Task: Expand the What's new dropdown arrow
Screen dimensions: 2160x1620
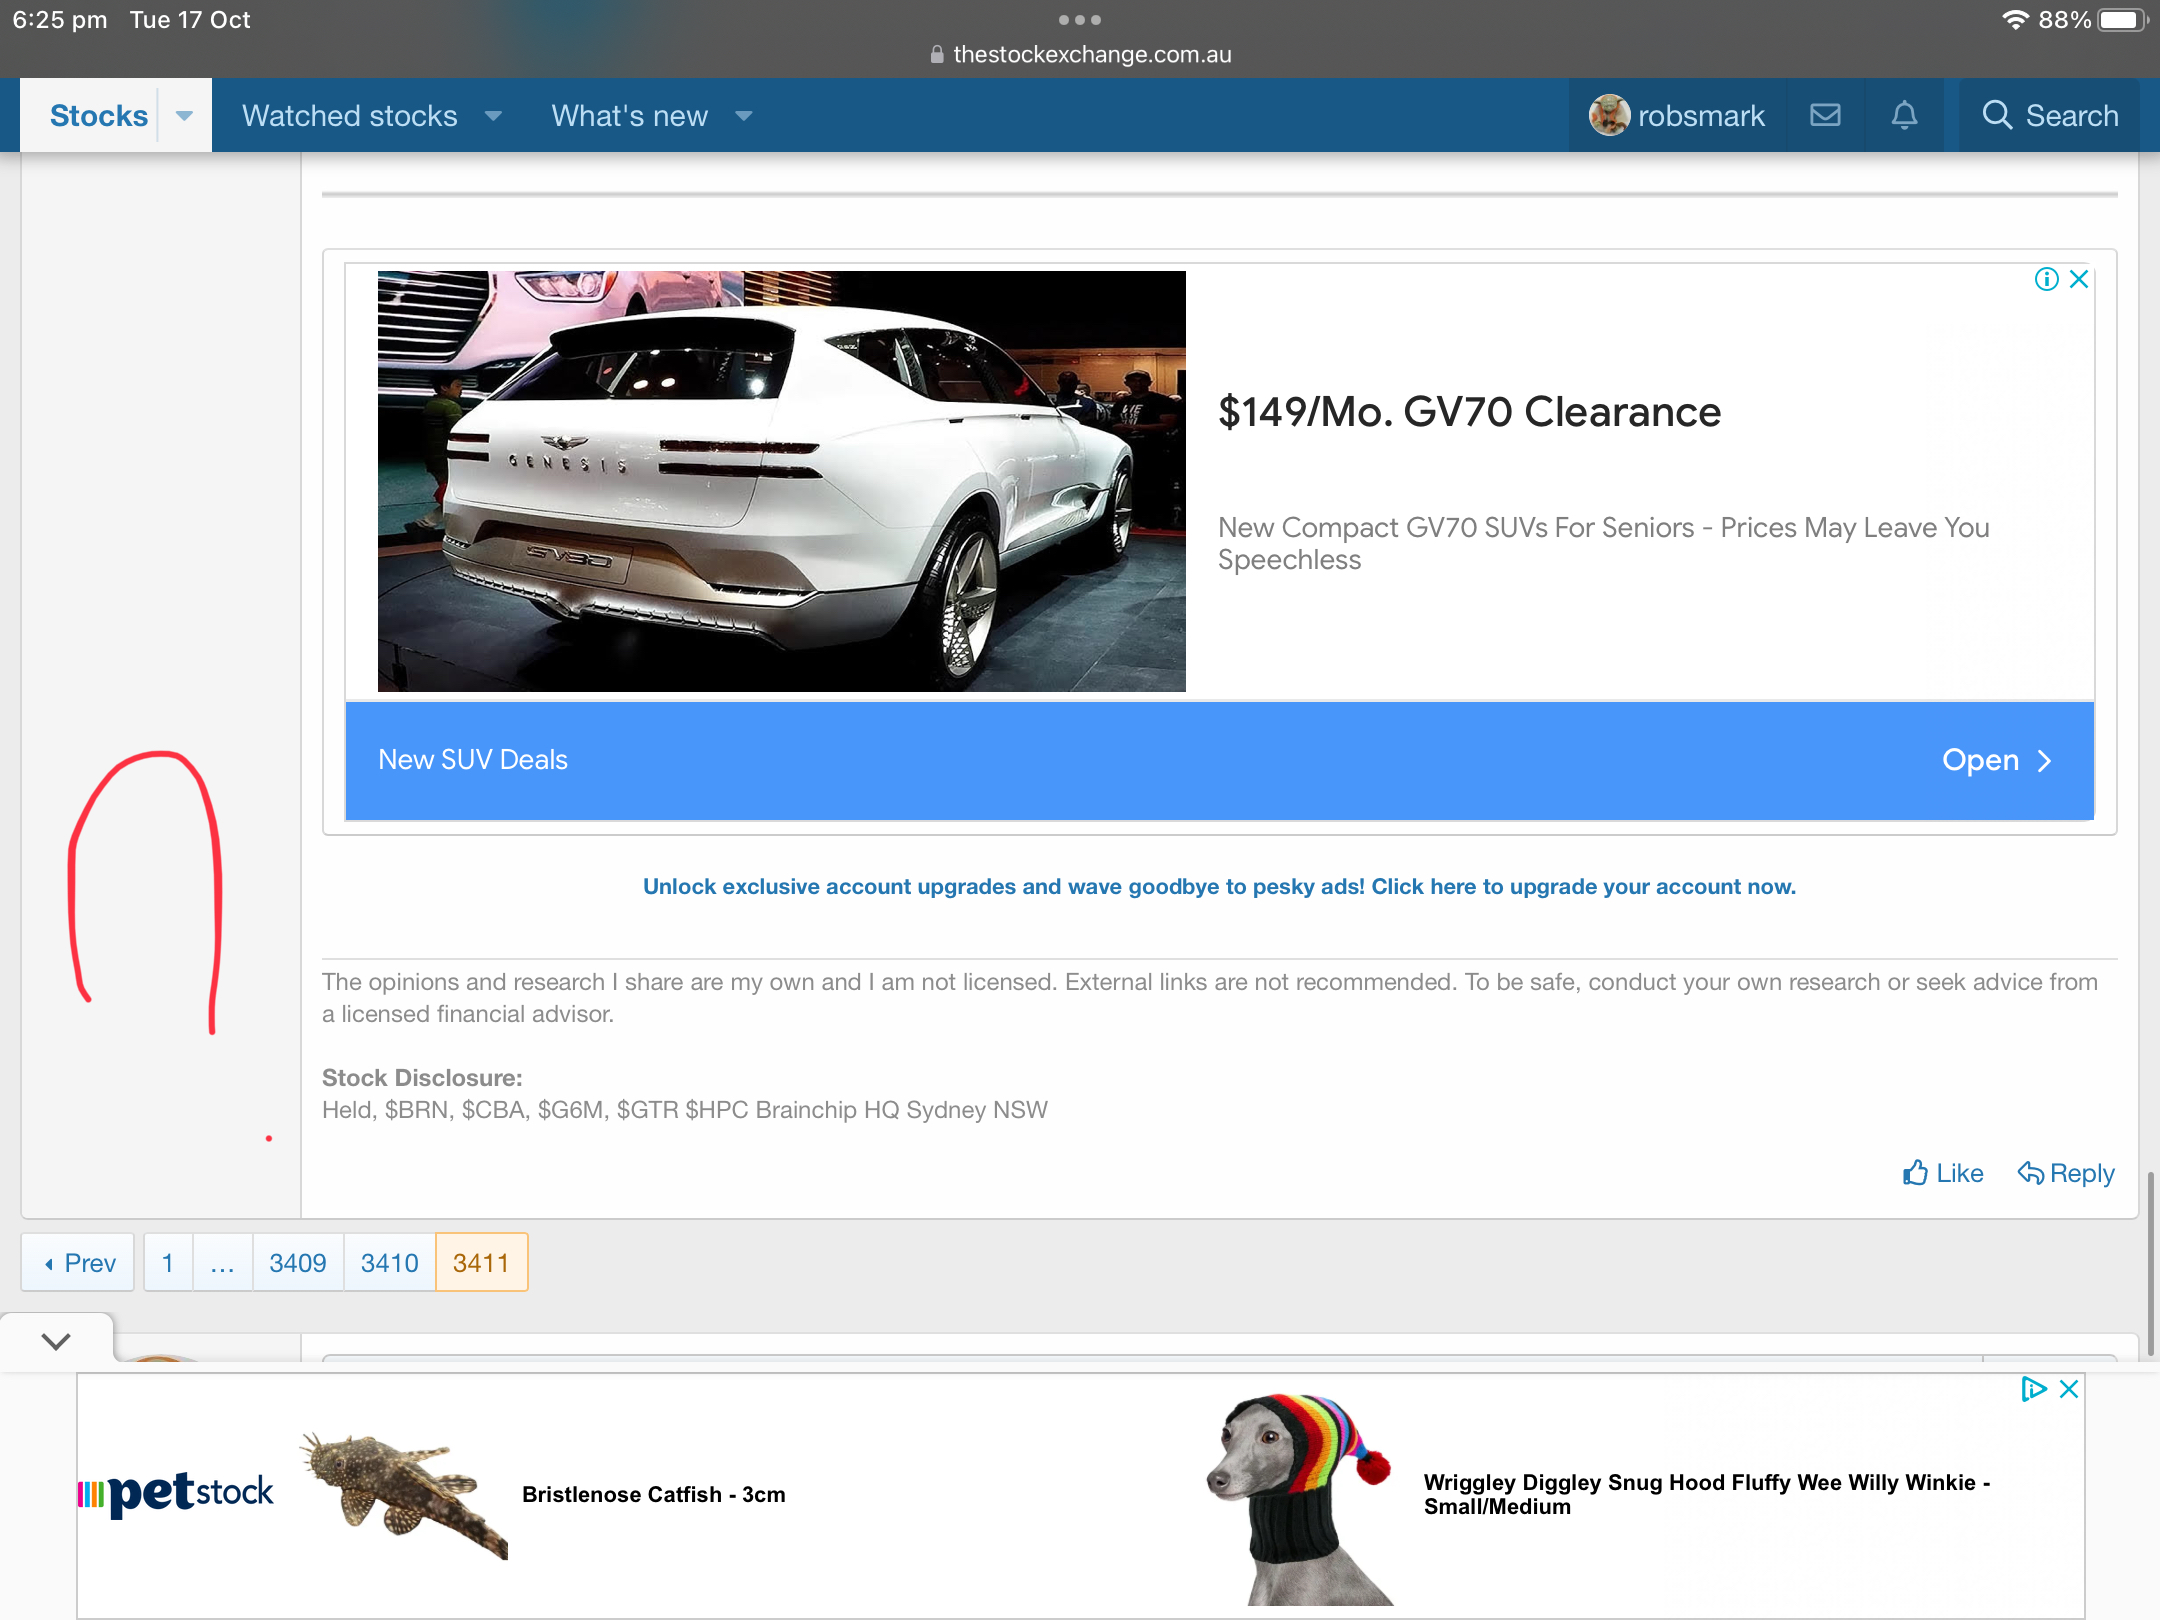Action: coord(743,116)
